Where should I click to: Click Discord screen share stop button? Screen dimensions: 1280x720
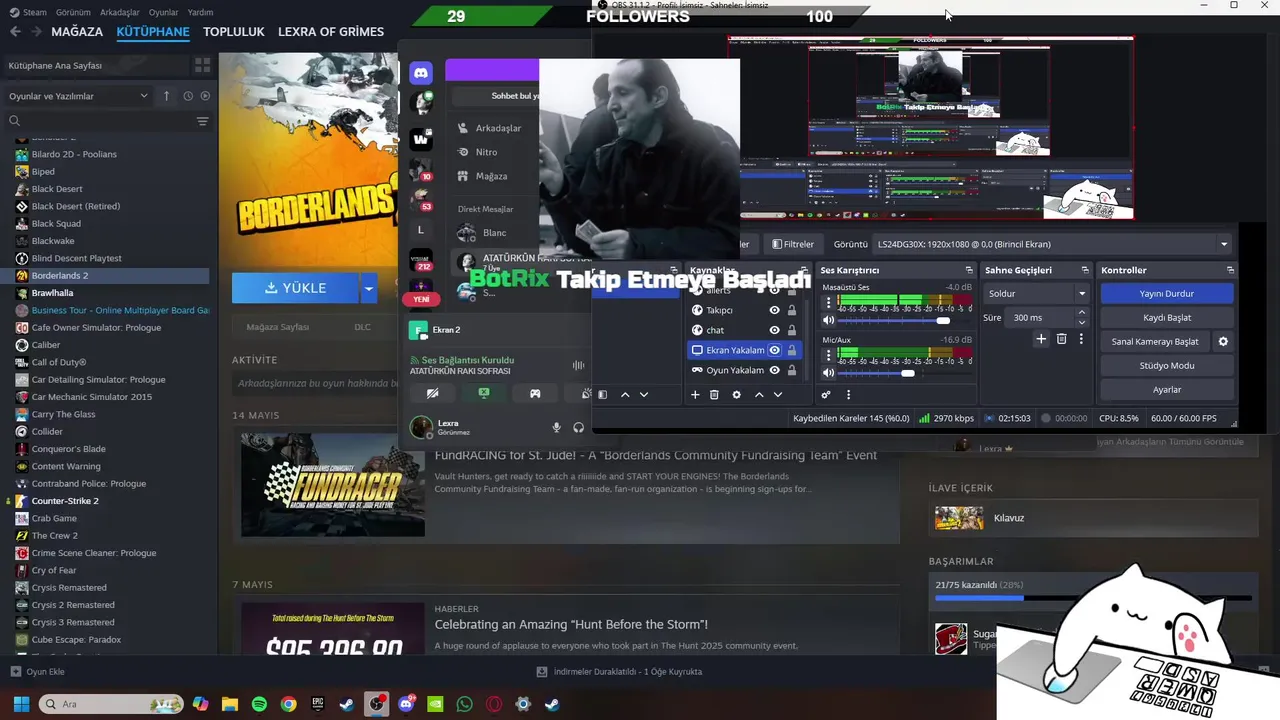click(x=484, y=394)
